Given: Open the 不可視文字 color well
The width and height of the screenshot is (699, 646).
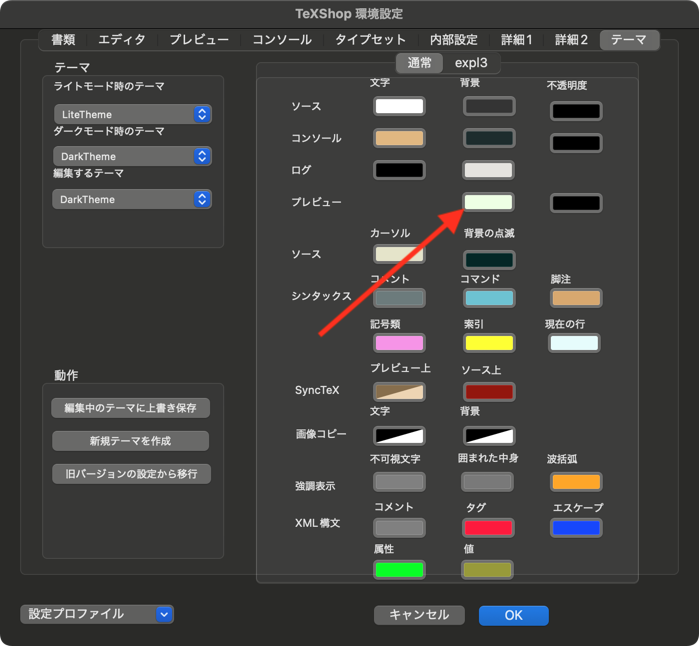Looking at the screenshot, I should (x=399, y=482).
